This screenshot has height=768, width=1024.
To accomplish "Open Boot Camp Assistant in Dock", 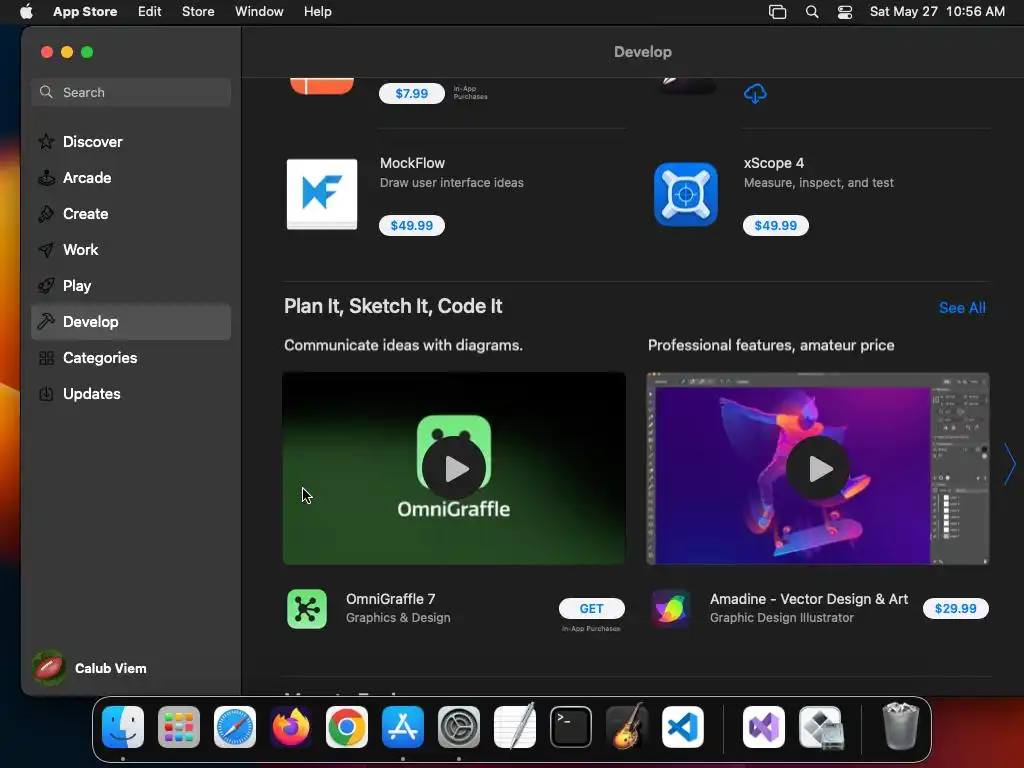I will [x=821, y=727].
